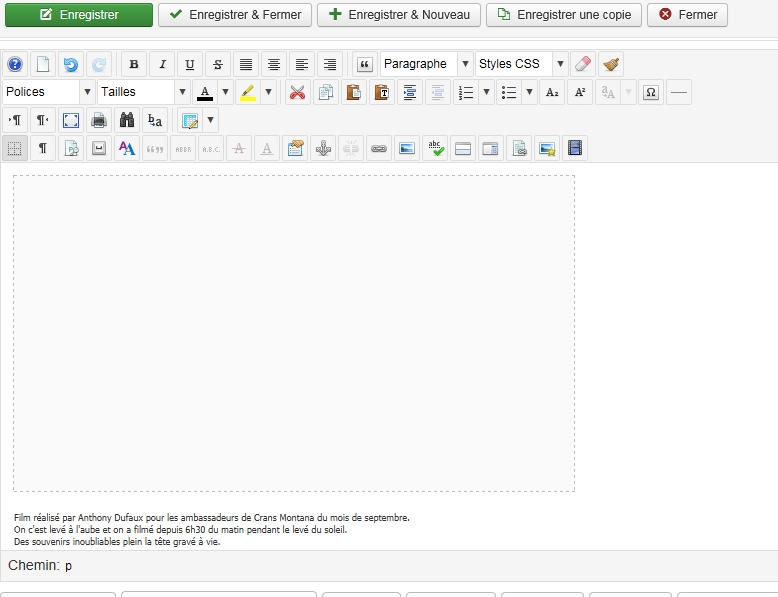
Task: Open the style select AA icon
Action: 127,148
